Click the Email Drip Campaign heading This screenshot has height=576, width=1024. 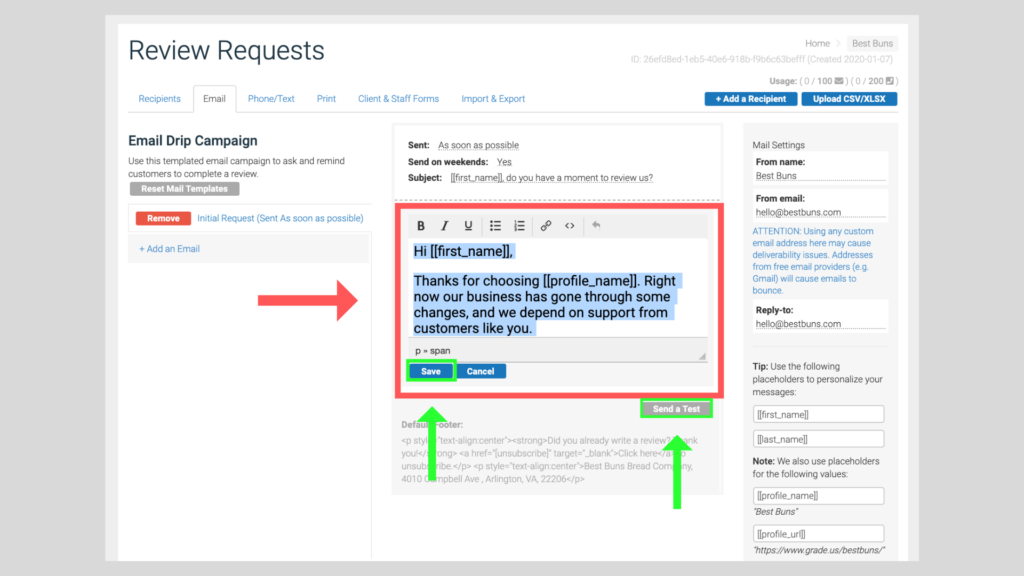(193, 140)
